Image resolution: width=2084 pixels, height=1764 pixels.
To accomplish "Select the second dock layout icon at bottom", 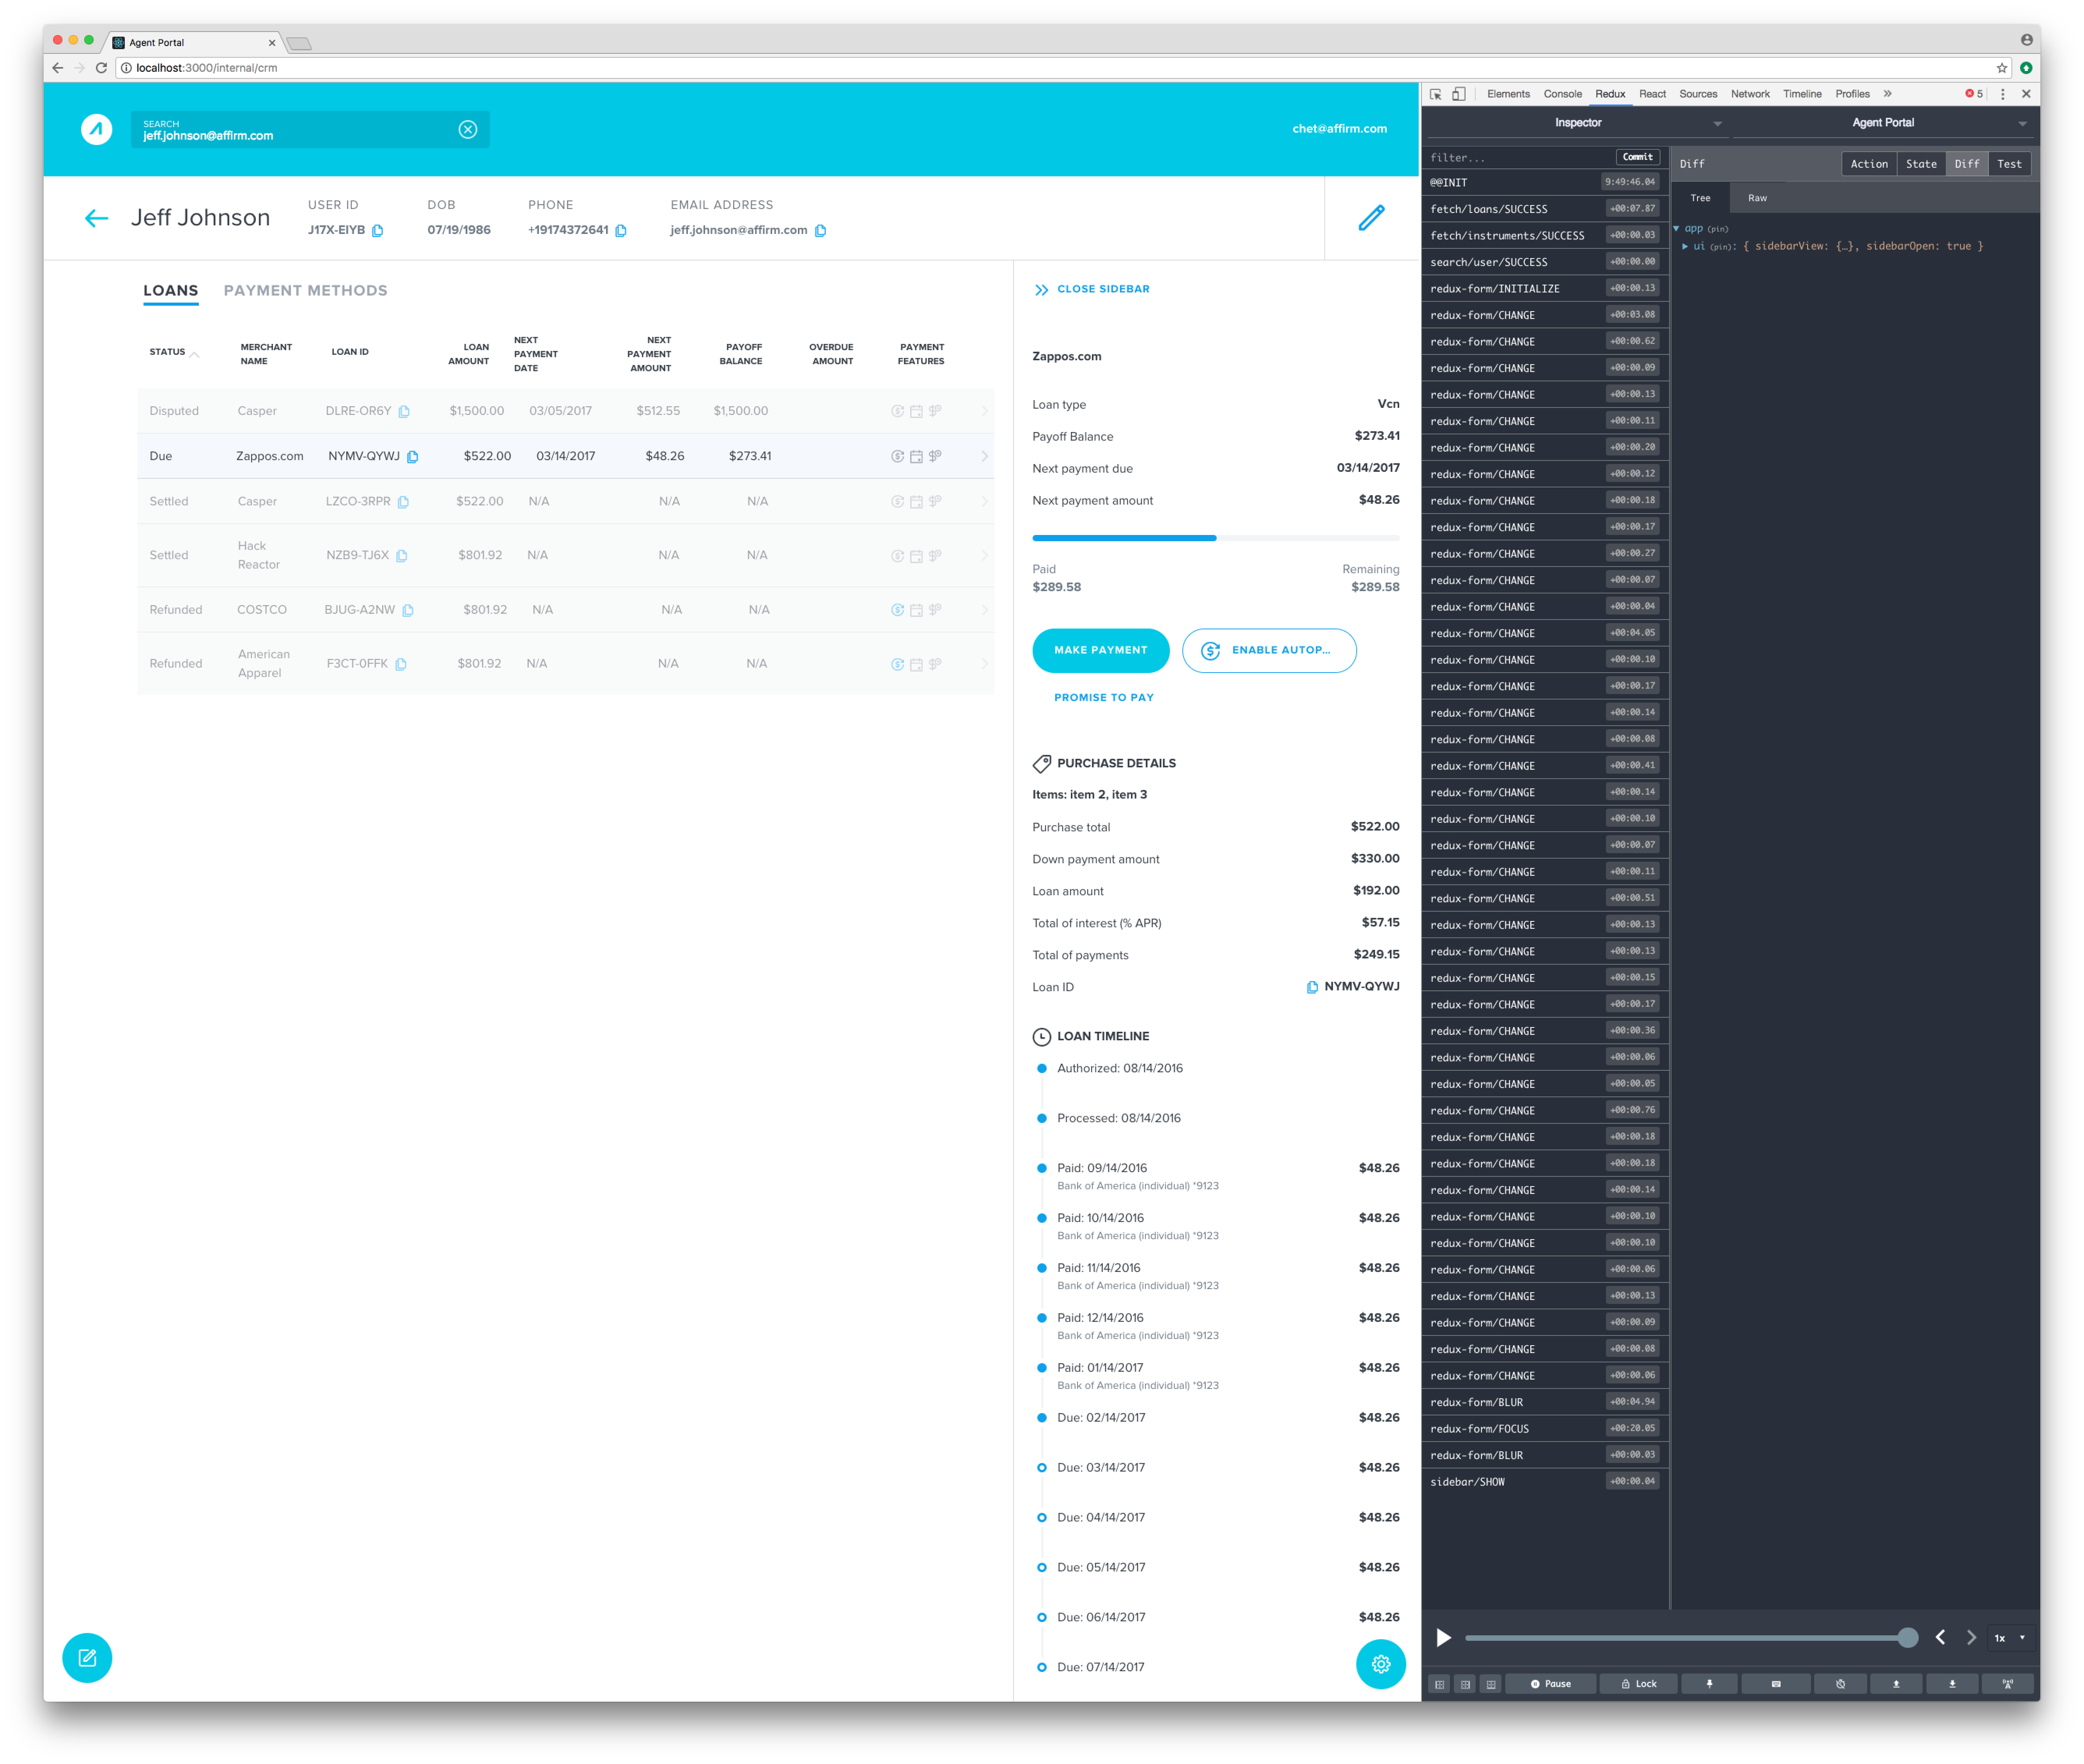I will 1466,1685.
